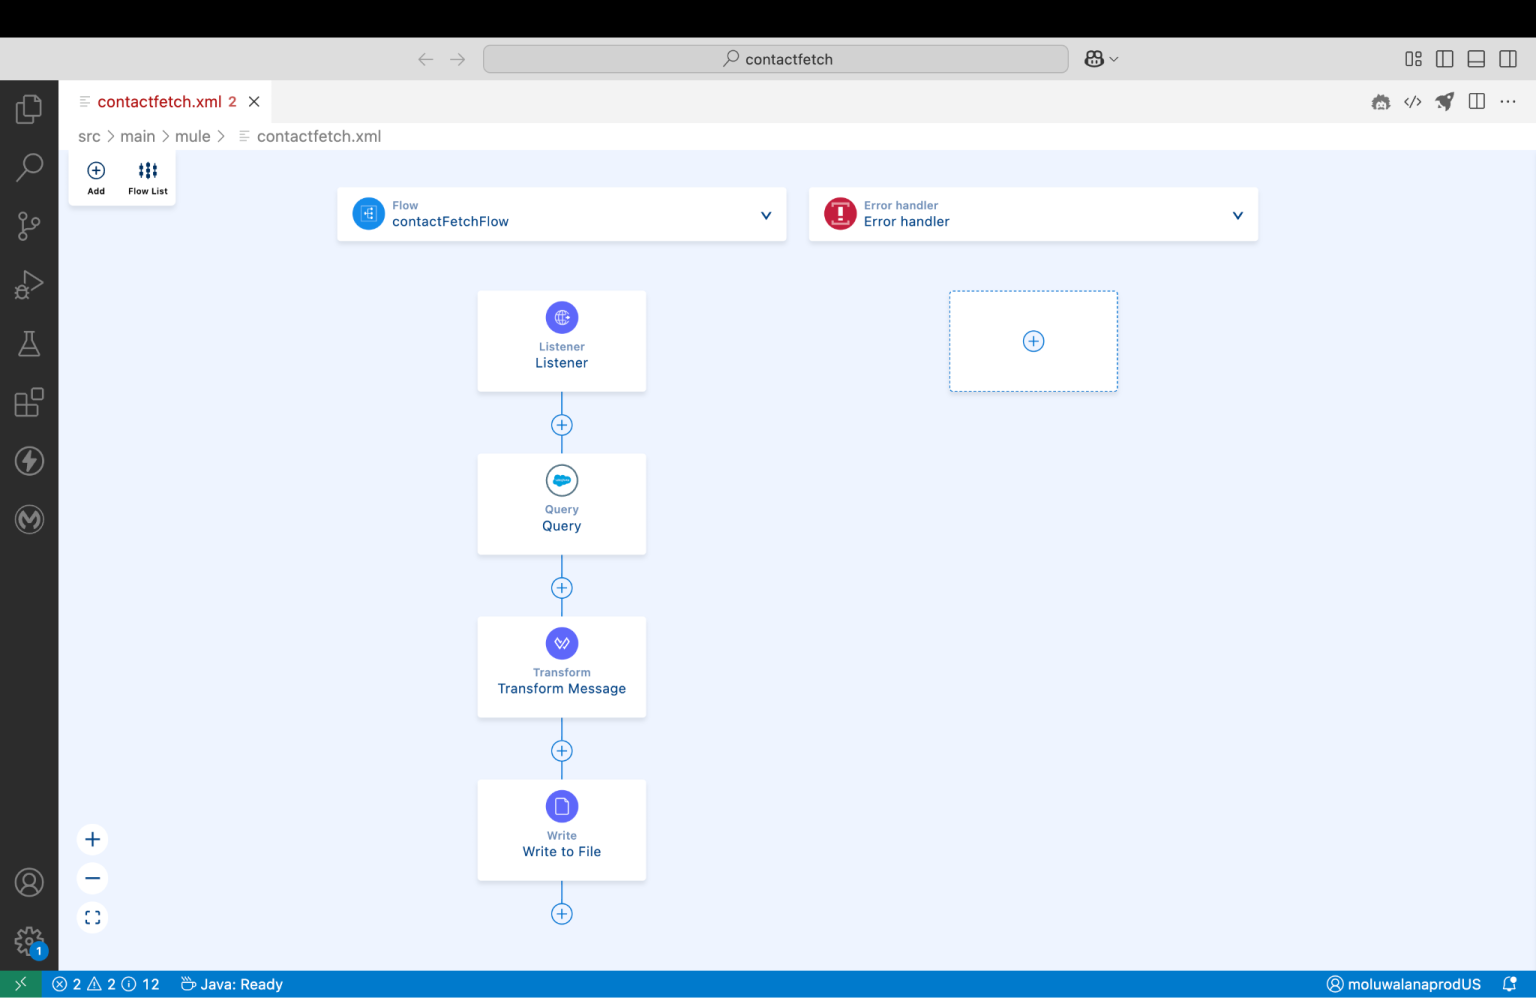Toggle the XML code view with the </> icon
This screenshot has height=998, width=1536.
pyautogui.click(x=1412, y=101)
